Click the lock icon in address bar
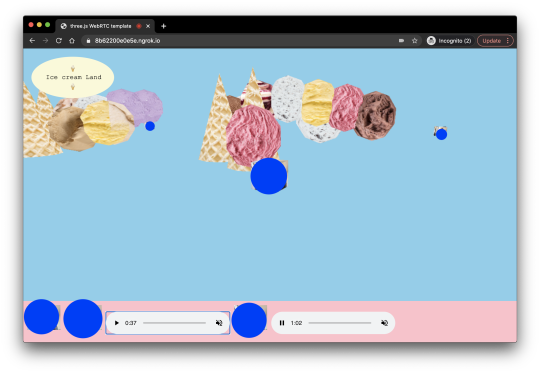Viewport: 540px width, 373px height. (x=88, y=41)
